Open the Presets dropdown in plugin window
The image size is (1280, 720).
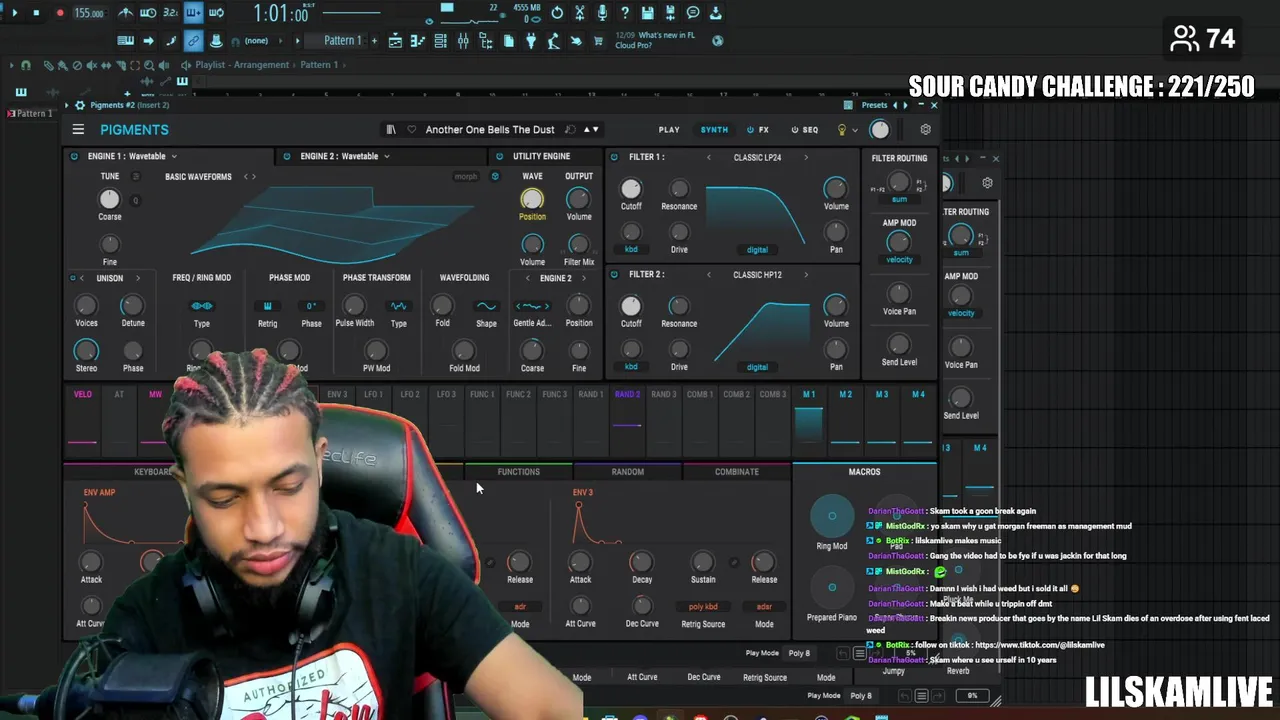tap(874, 105)
